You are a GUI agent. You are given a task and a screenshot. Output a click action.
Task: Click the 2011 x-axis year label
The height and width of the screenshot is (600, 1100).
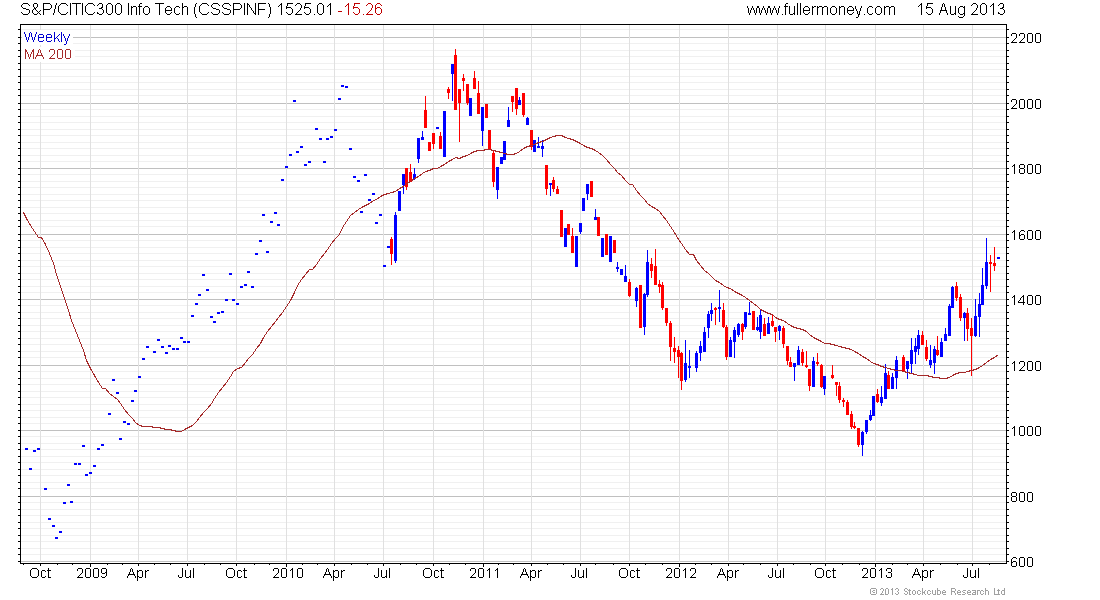(485, 573)
